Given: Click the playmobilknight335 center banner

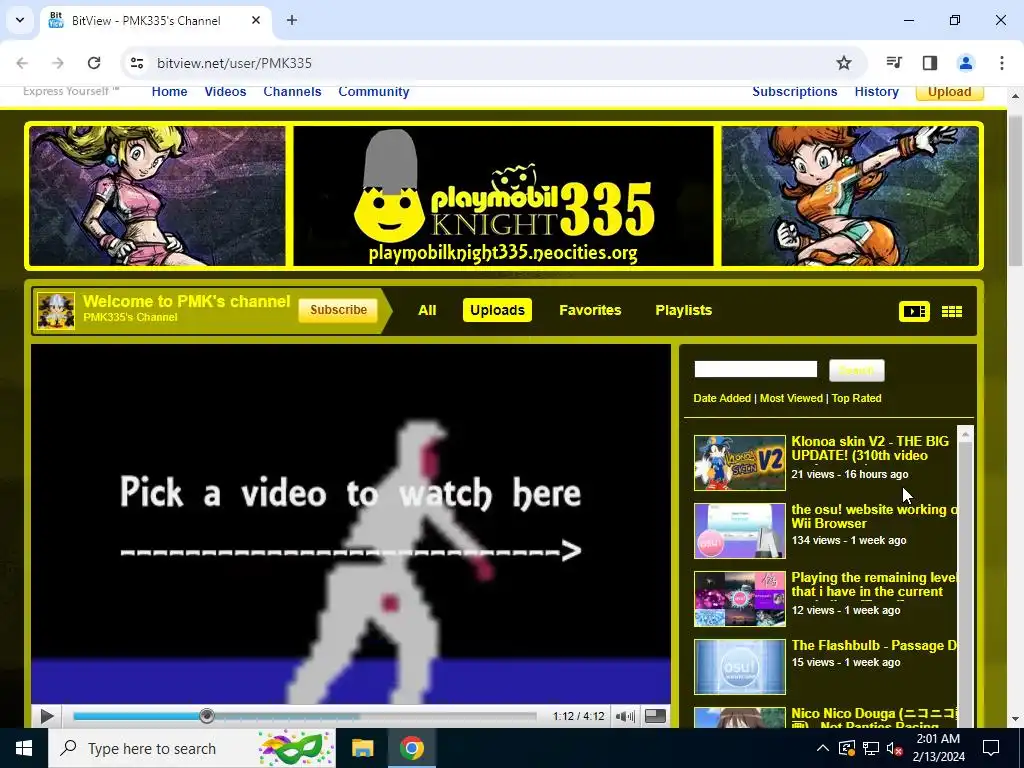Looking at the screenshot, I should (503, 196).
